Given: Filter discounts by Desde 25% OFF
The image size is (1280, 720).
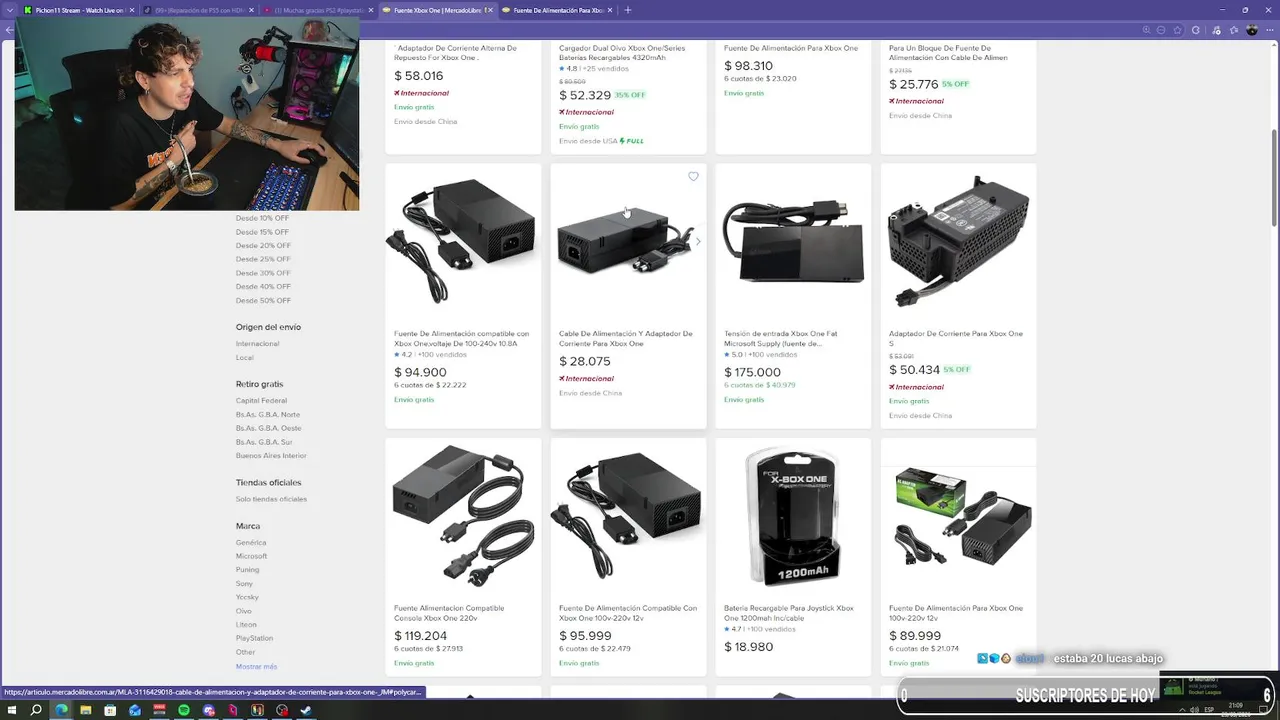Looking at the screenshot, I should pyautogui.click(x=263, y=259).
